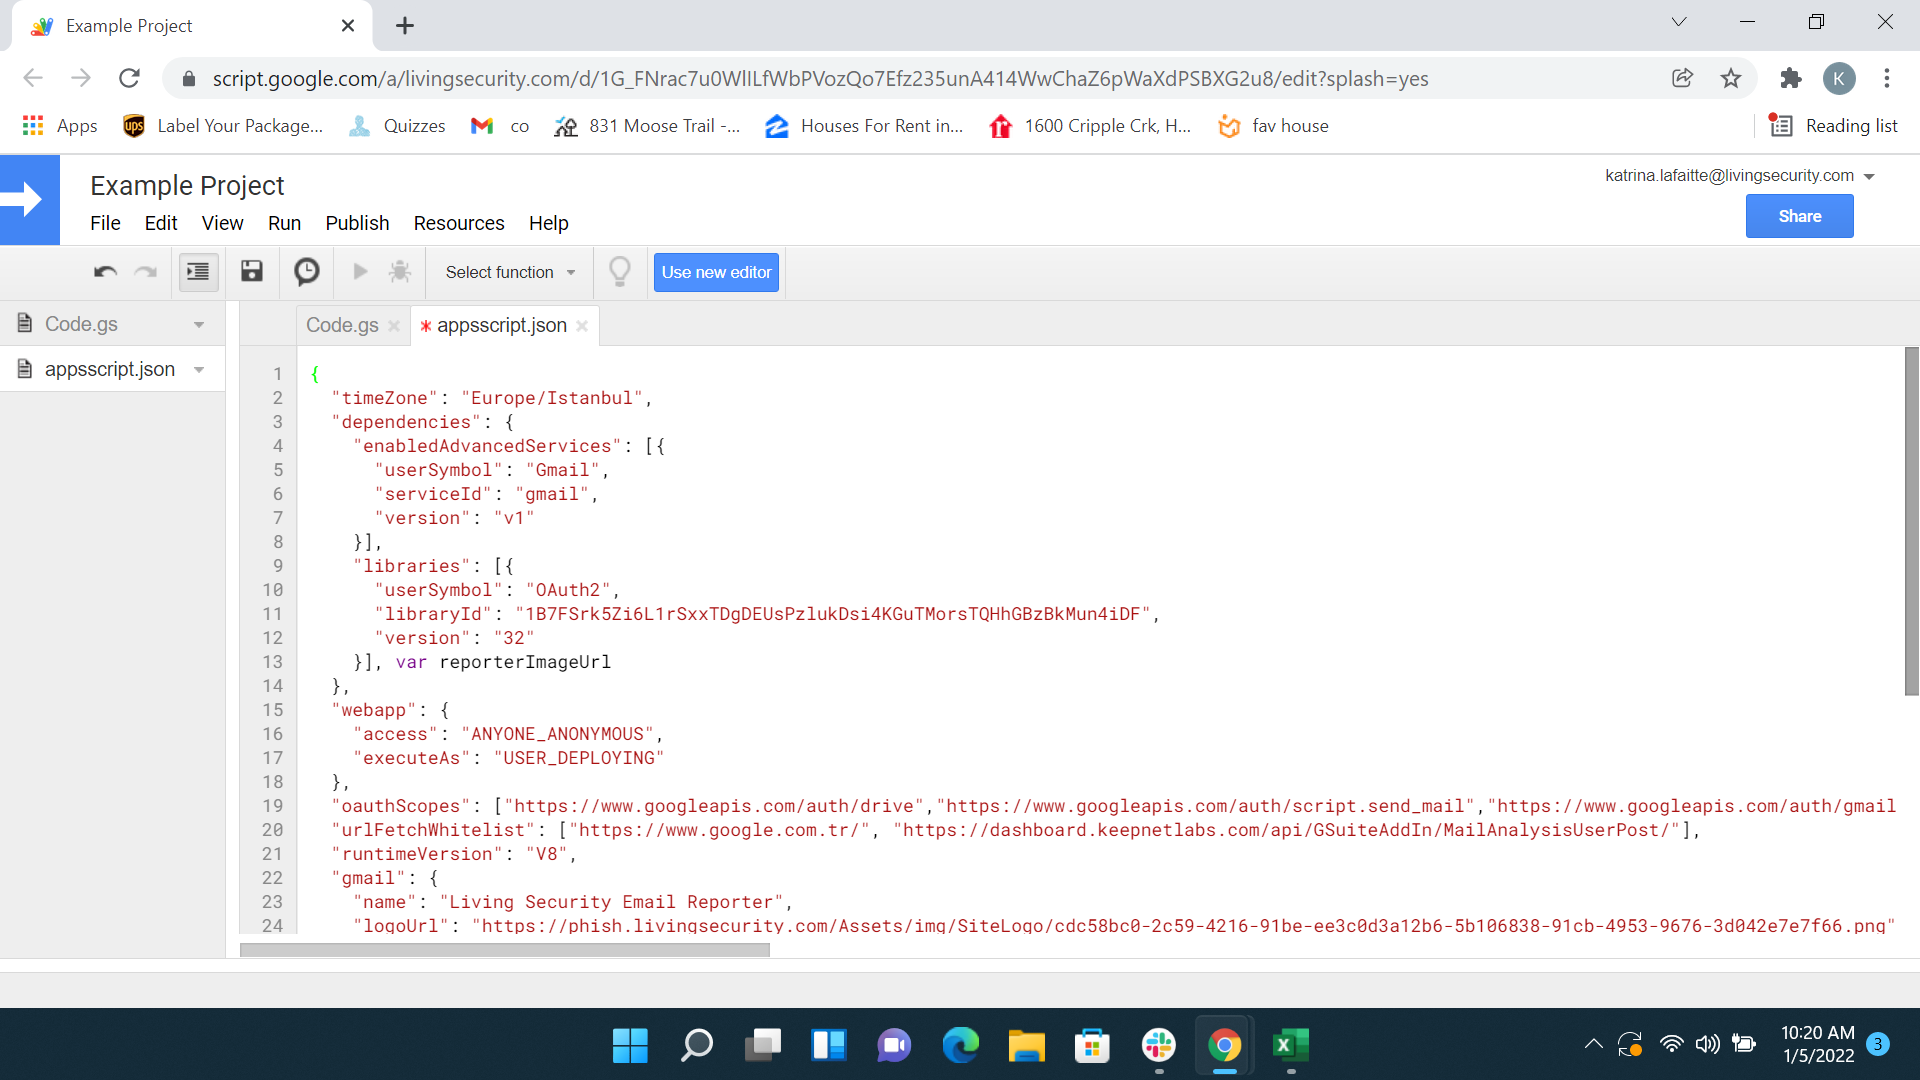Image resolution: width=1920 pixels, height=1080 pixels.
Task: Open the Reading list
Action: tap(1833, 126)
